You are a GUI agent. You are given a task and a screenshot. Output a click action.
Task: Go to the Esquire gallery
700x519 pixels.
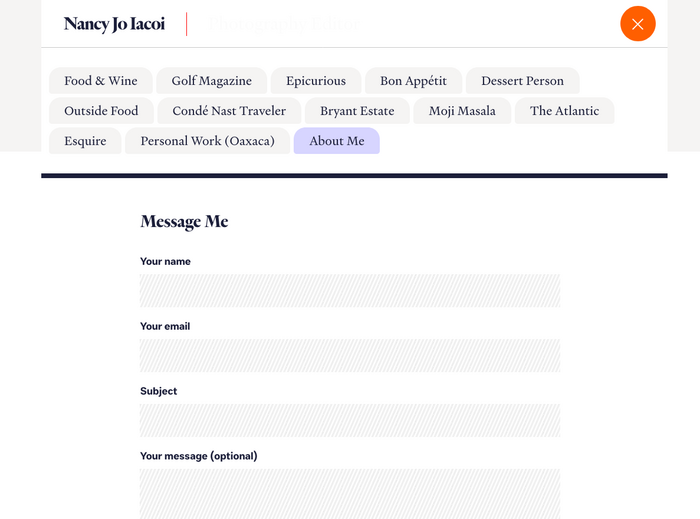click(x=85, y=141)
